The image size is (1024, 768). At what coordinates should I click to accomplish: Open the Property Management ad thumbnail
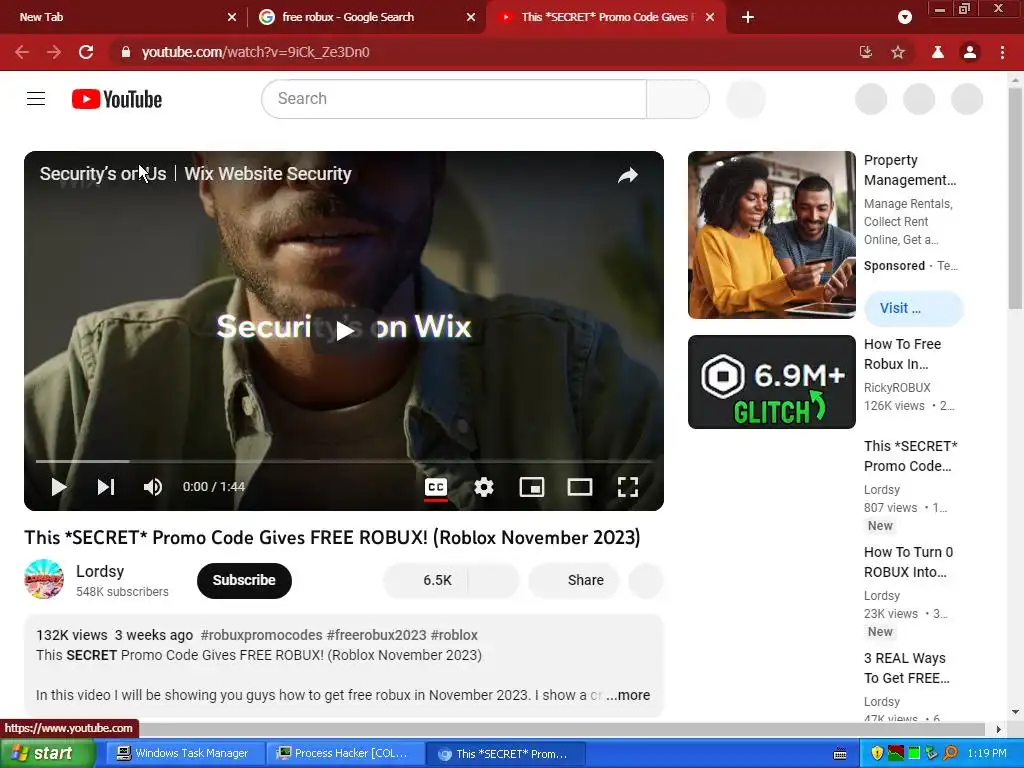(x=772, y=235)
